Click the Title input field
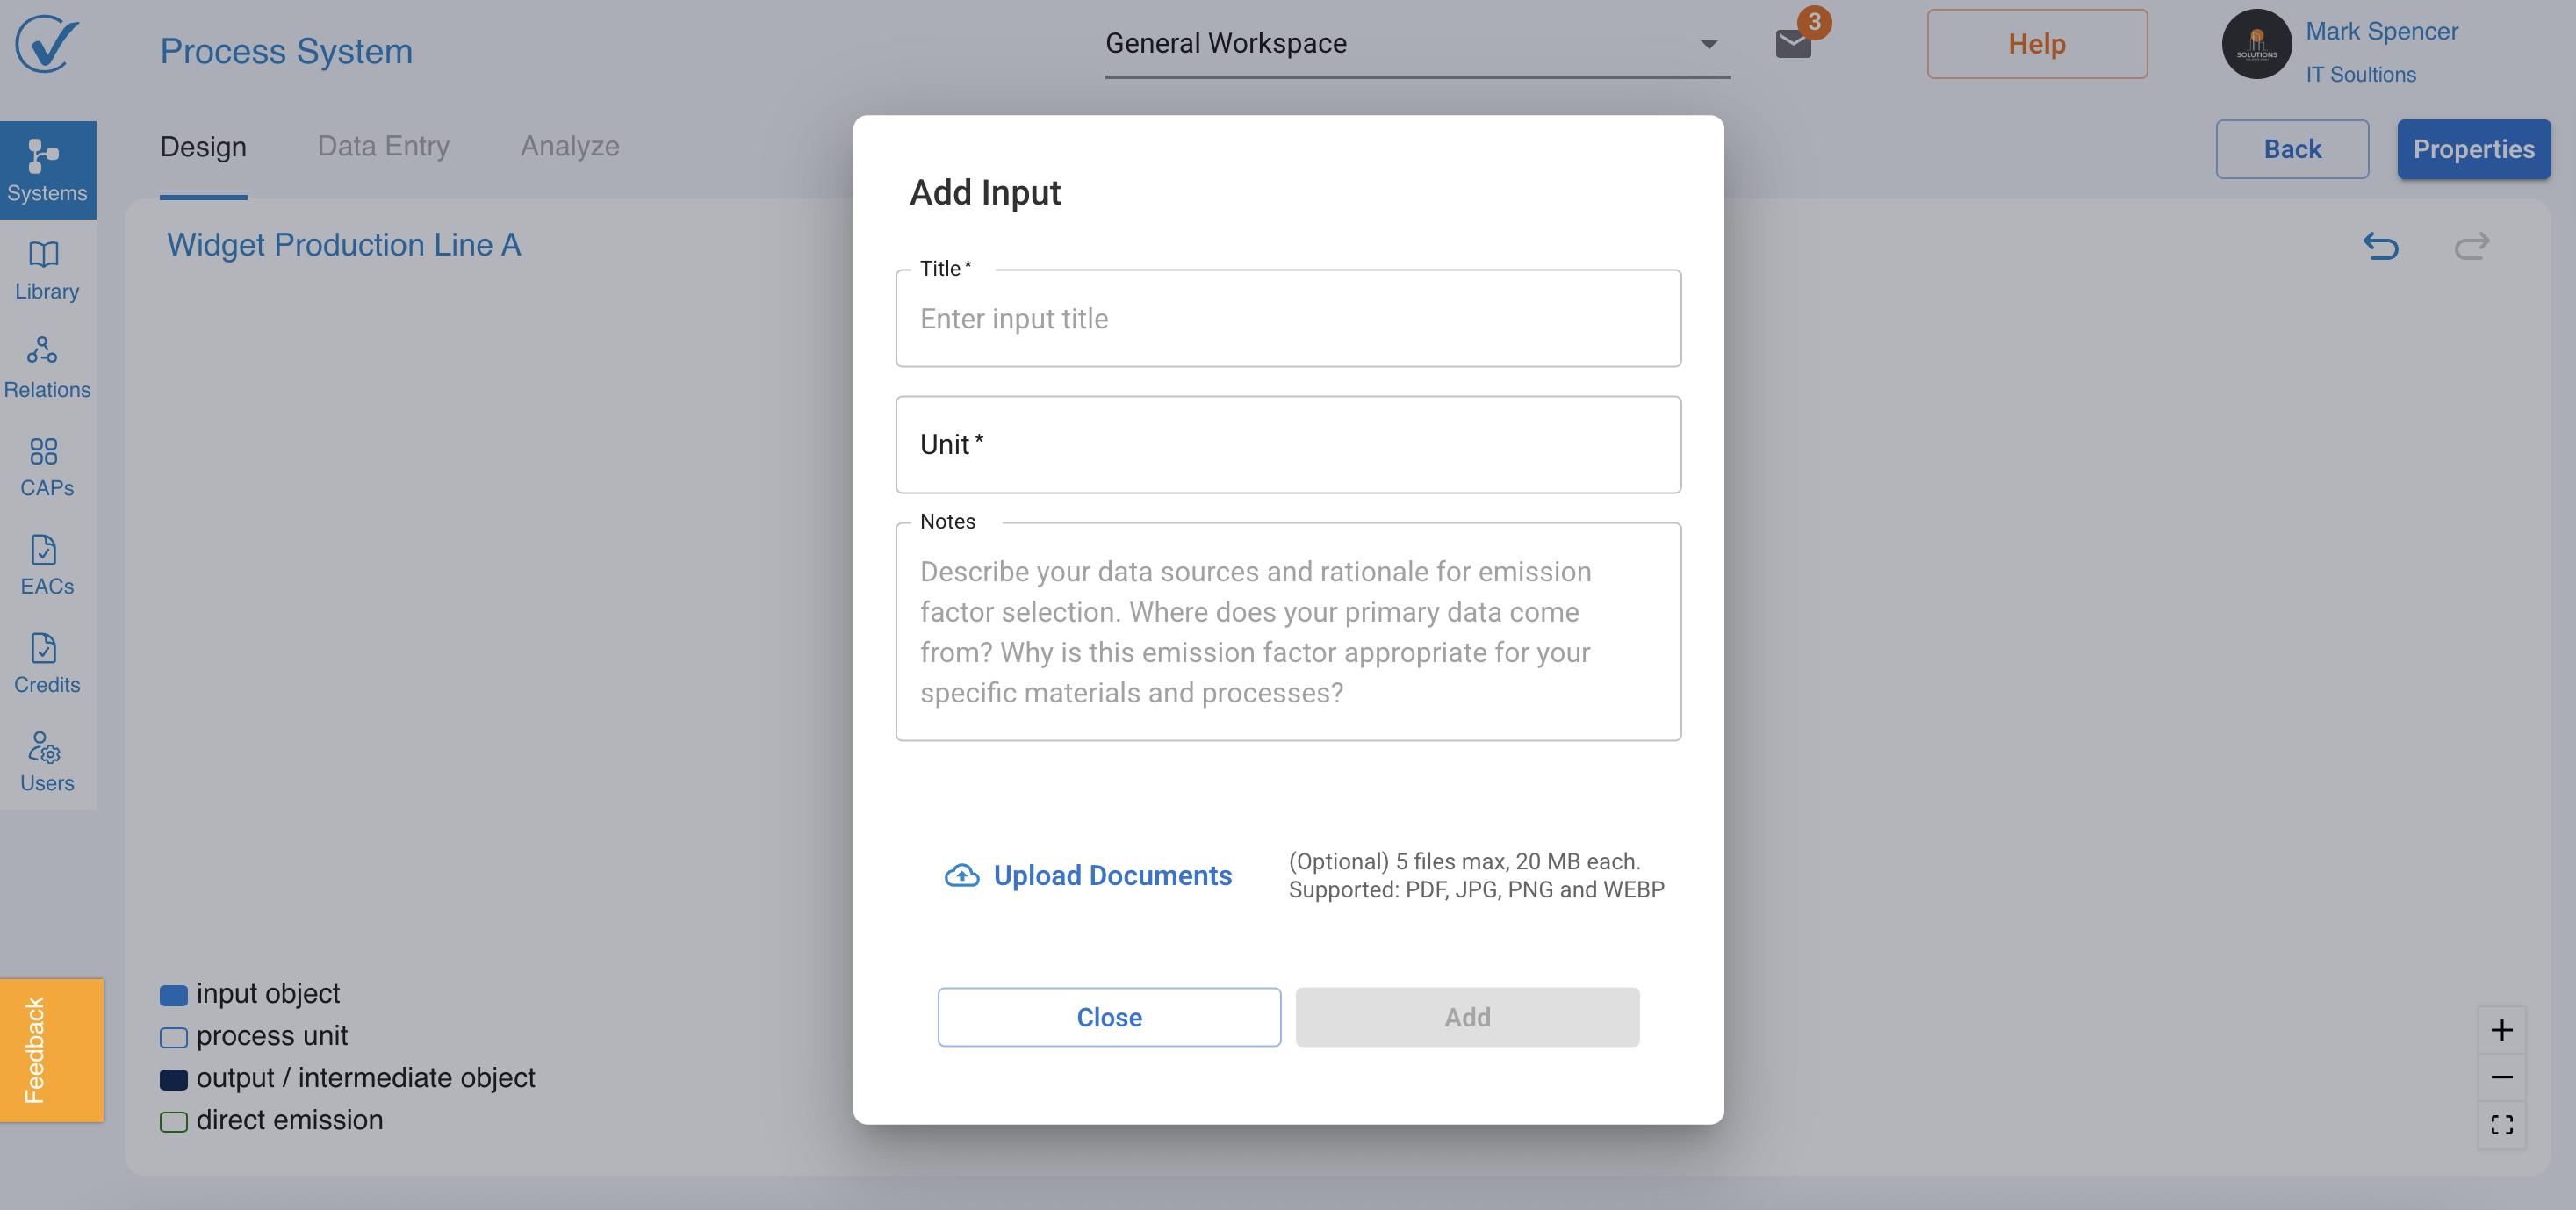2576x1210 pixels. click(1288, 319)
